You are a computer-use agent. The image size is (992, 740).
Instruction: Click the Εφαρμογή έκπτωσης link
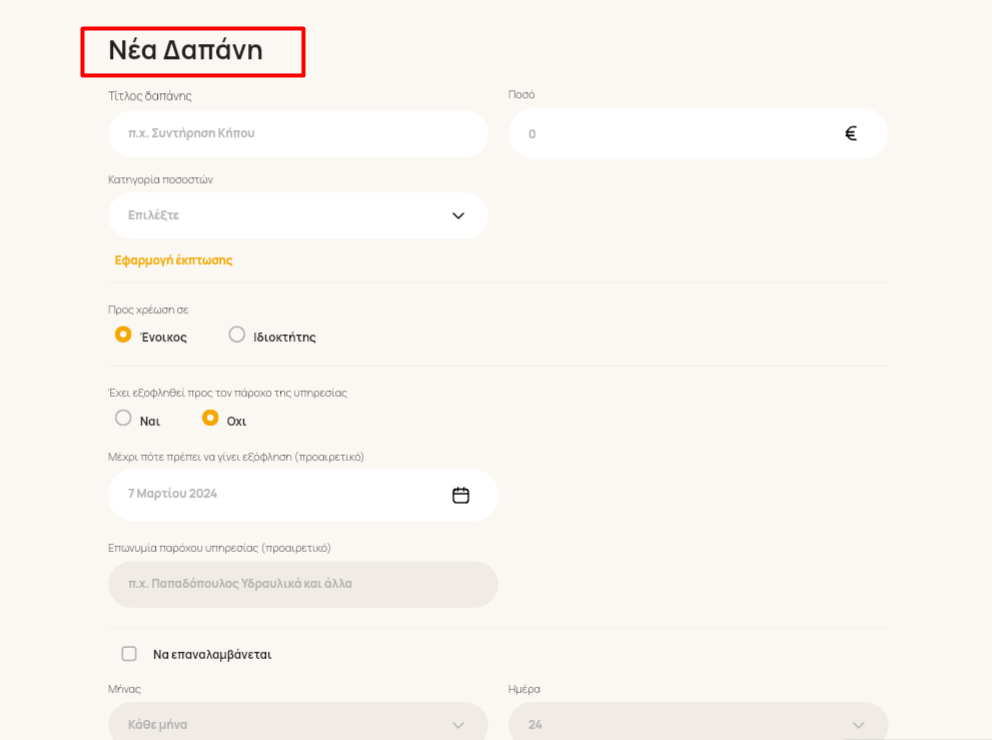point(173,260)
